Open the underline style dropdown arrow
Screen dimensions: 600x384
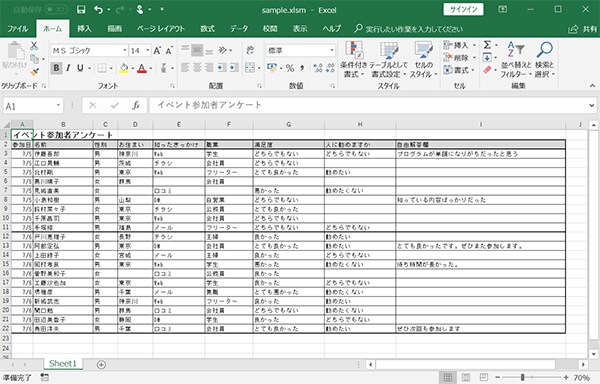90,68
